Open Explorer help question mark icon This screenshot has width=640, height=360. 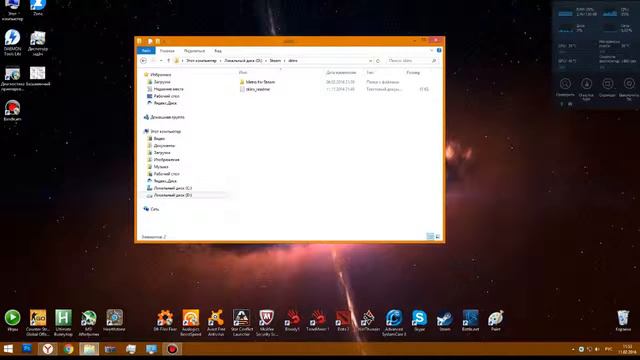[x=439, y=50]
